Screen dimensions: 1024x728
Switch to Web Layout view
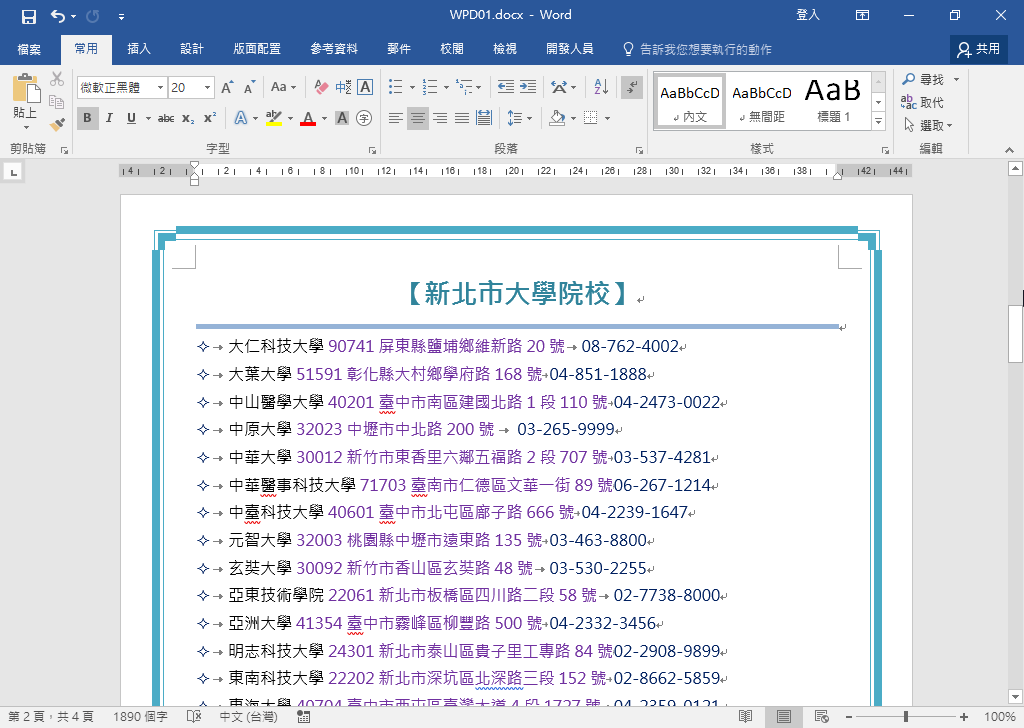click(x=822, y=717)
